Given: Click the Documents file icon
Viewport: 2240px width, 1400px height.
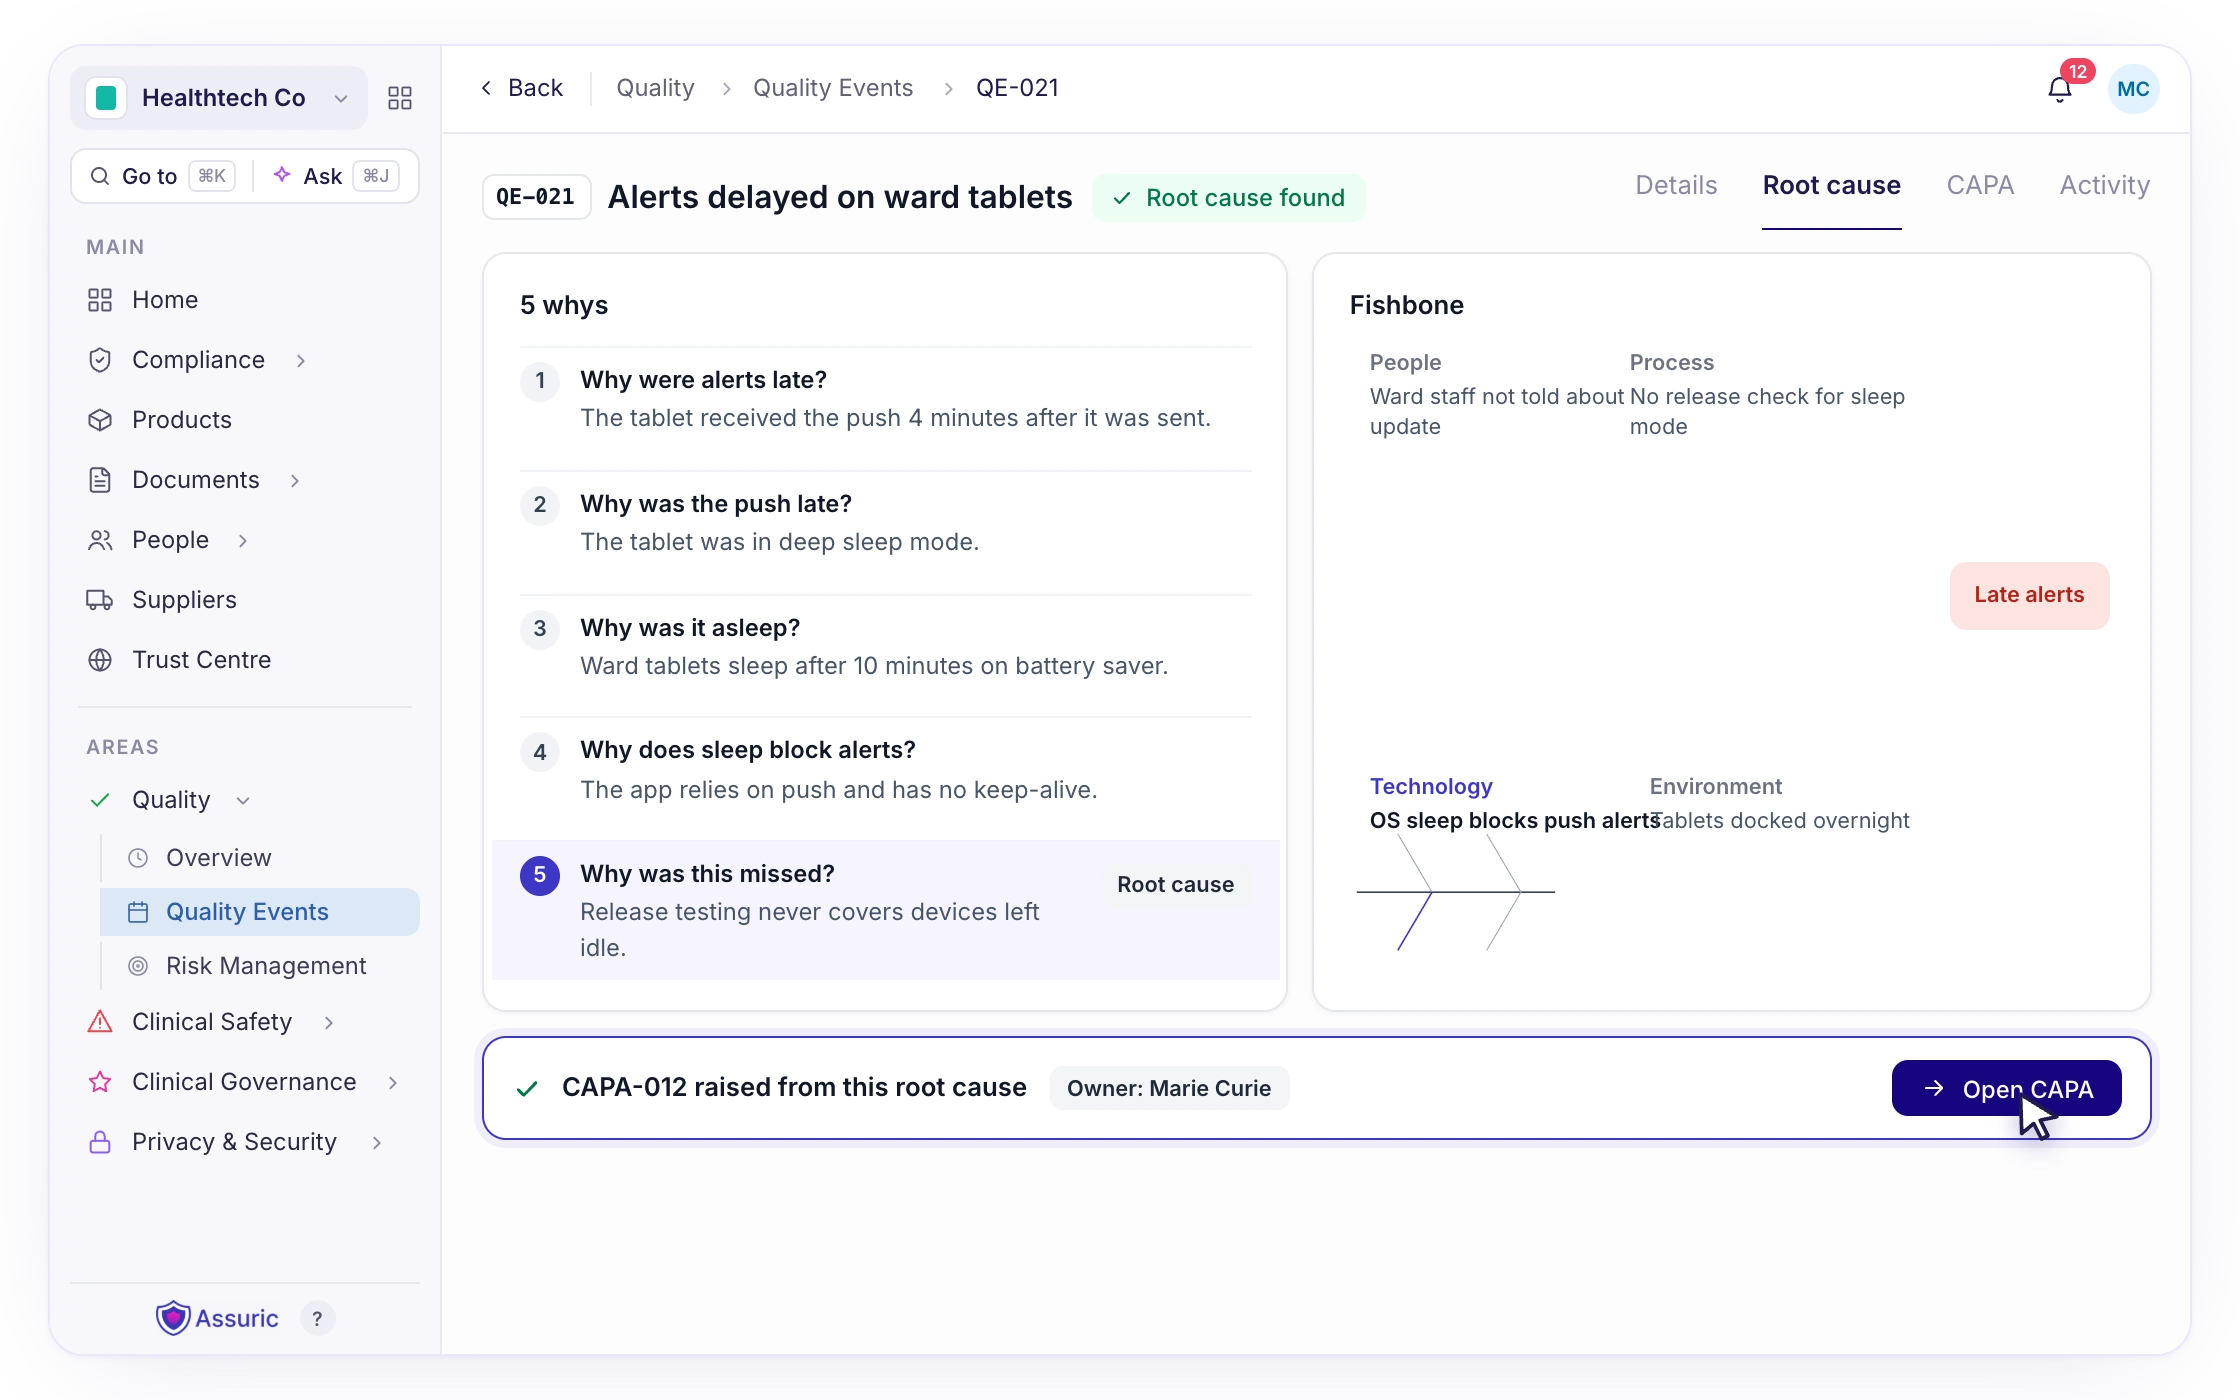Looking at the screenshot, I should pyautogui.click(x=100, y=480).
